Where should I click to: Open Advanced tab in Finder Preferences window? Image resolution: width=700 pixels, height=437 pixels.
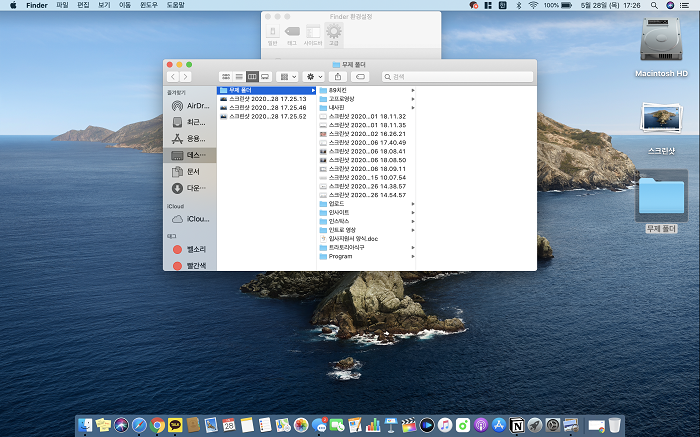point(333,35)
